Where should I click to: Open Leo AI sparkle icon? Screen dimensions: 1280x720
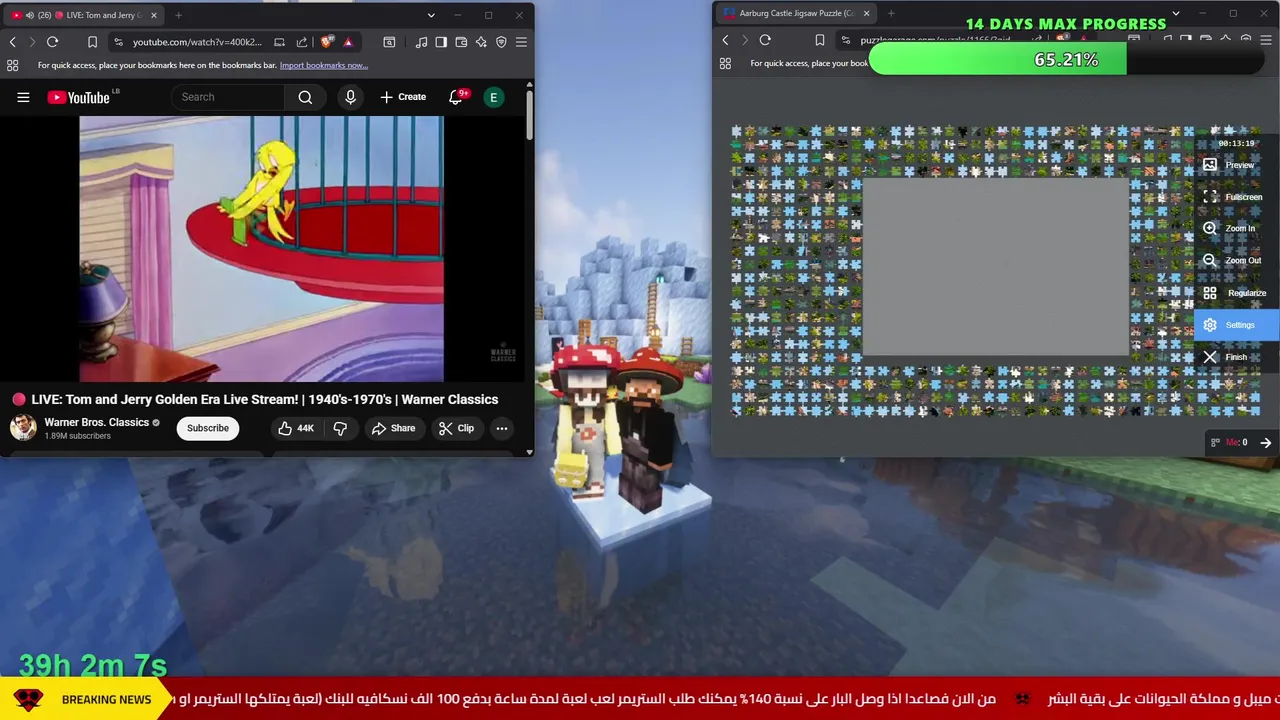tap(481, 42)
